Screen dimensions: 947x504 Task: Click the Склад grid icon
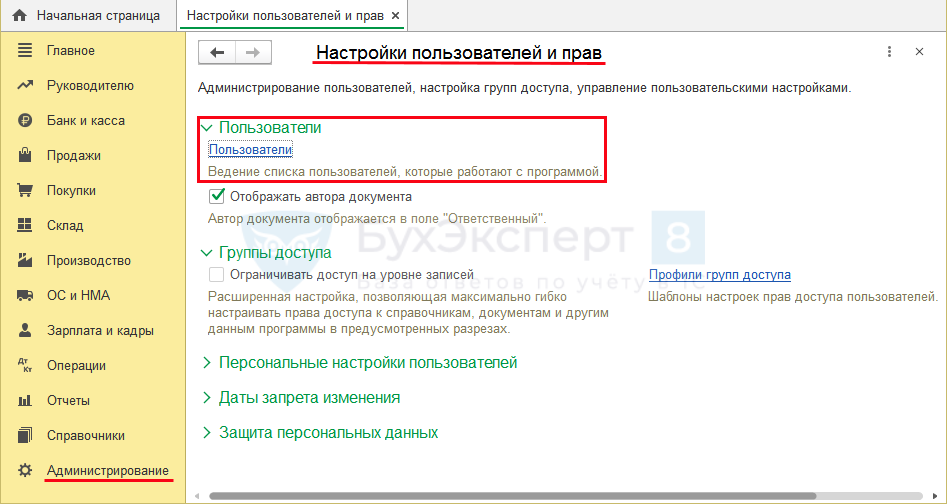pos(25,226)
